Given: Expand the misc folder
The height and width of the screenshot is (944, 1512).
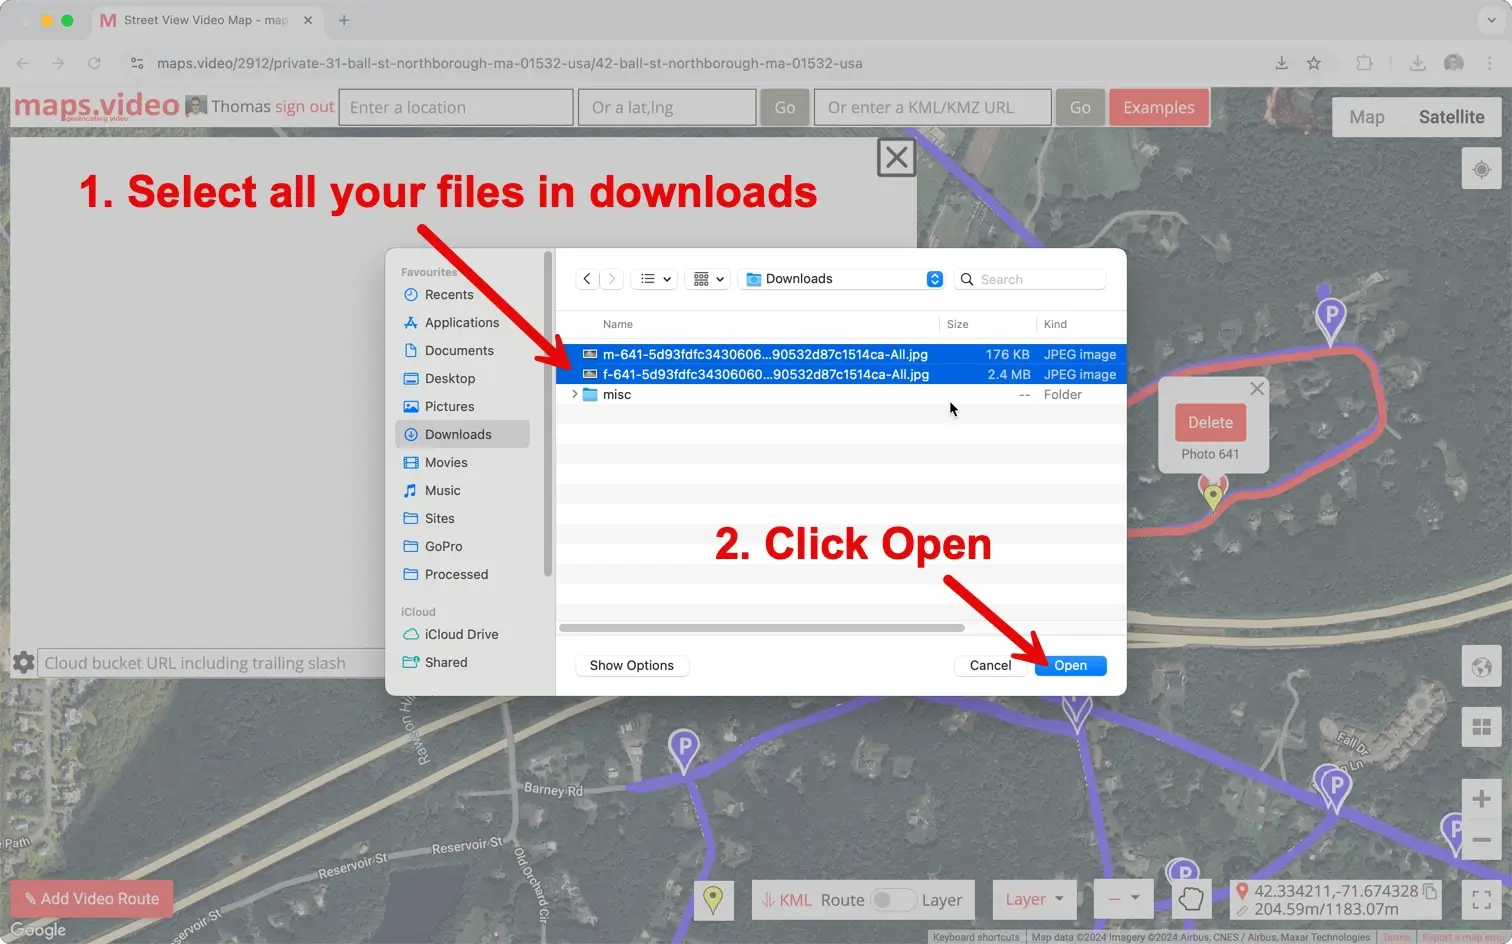Looking at the screenshot, I should [574, 394].
